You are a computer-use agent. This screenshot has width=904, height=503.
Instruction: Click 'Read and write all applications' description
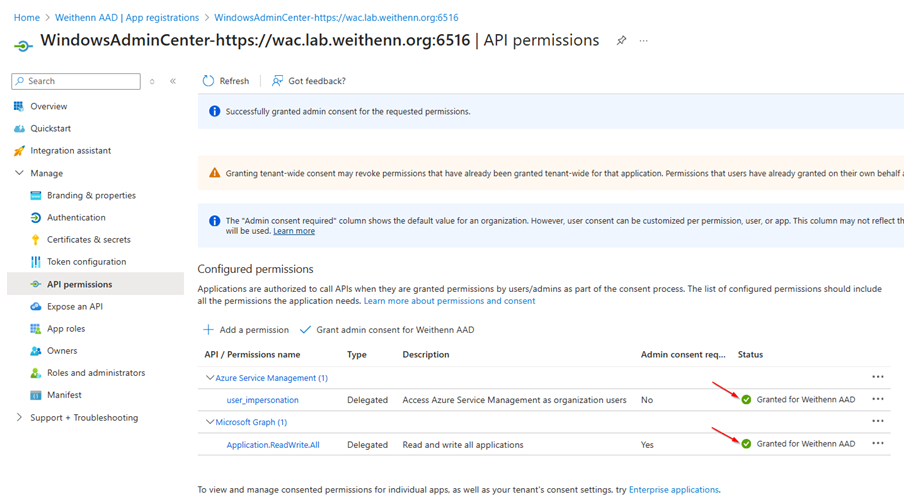click(x=463, y=445)
